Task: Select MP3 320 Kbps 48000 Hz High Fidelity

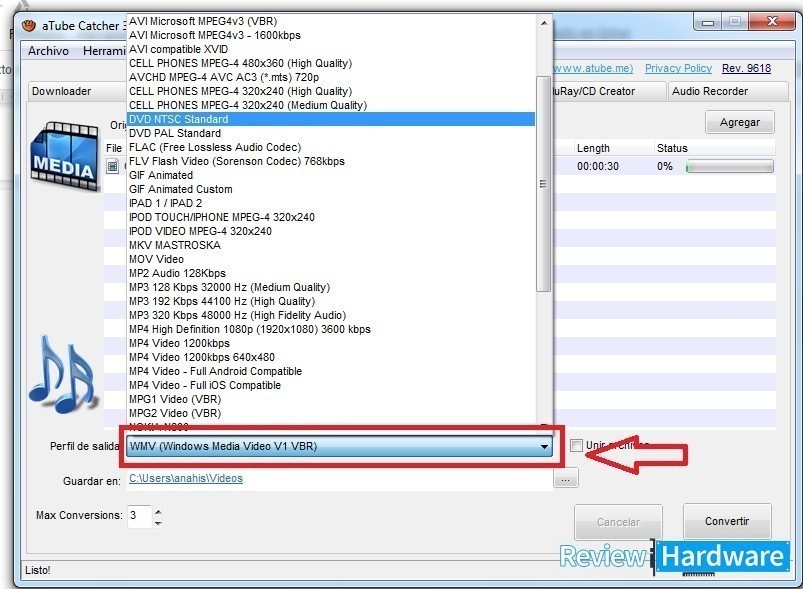Action: (331, 315)
